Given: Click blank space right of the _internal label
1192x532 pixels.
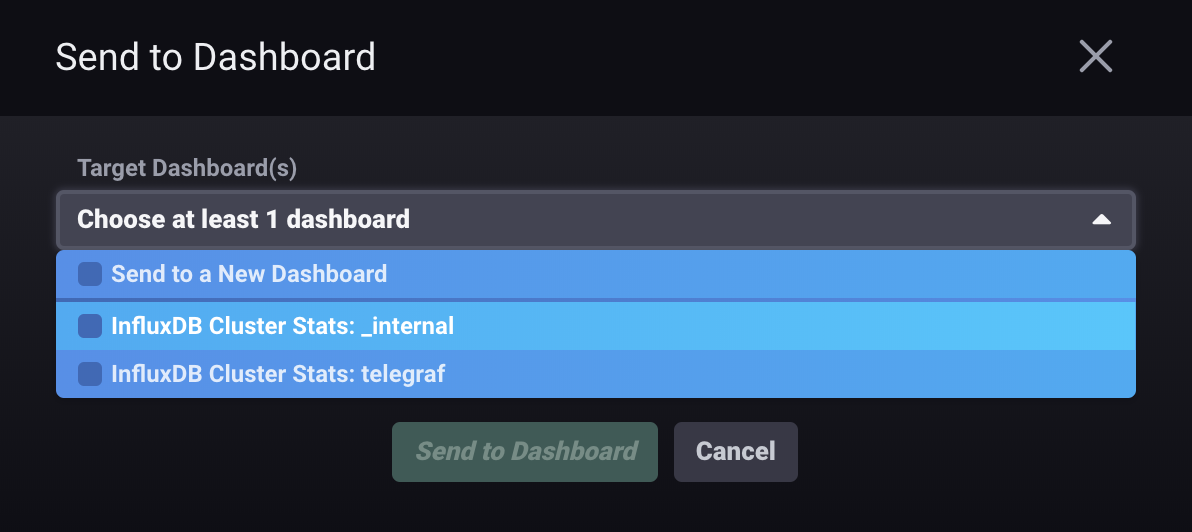Looking at the screenshot, I should coord(800,326).
